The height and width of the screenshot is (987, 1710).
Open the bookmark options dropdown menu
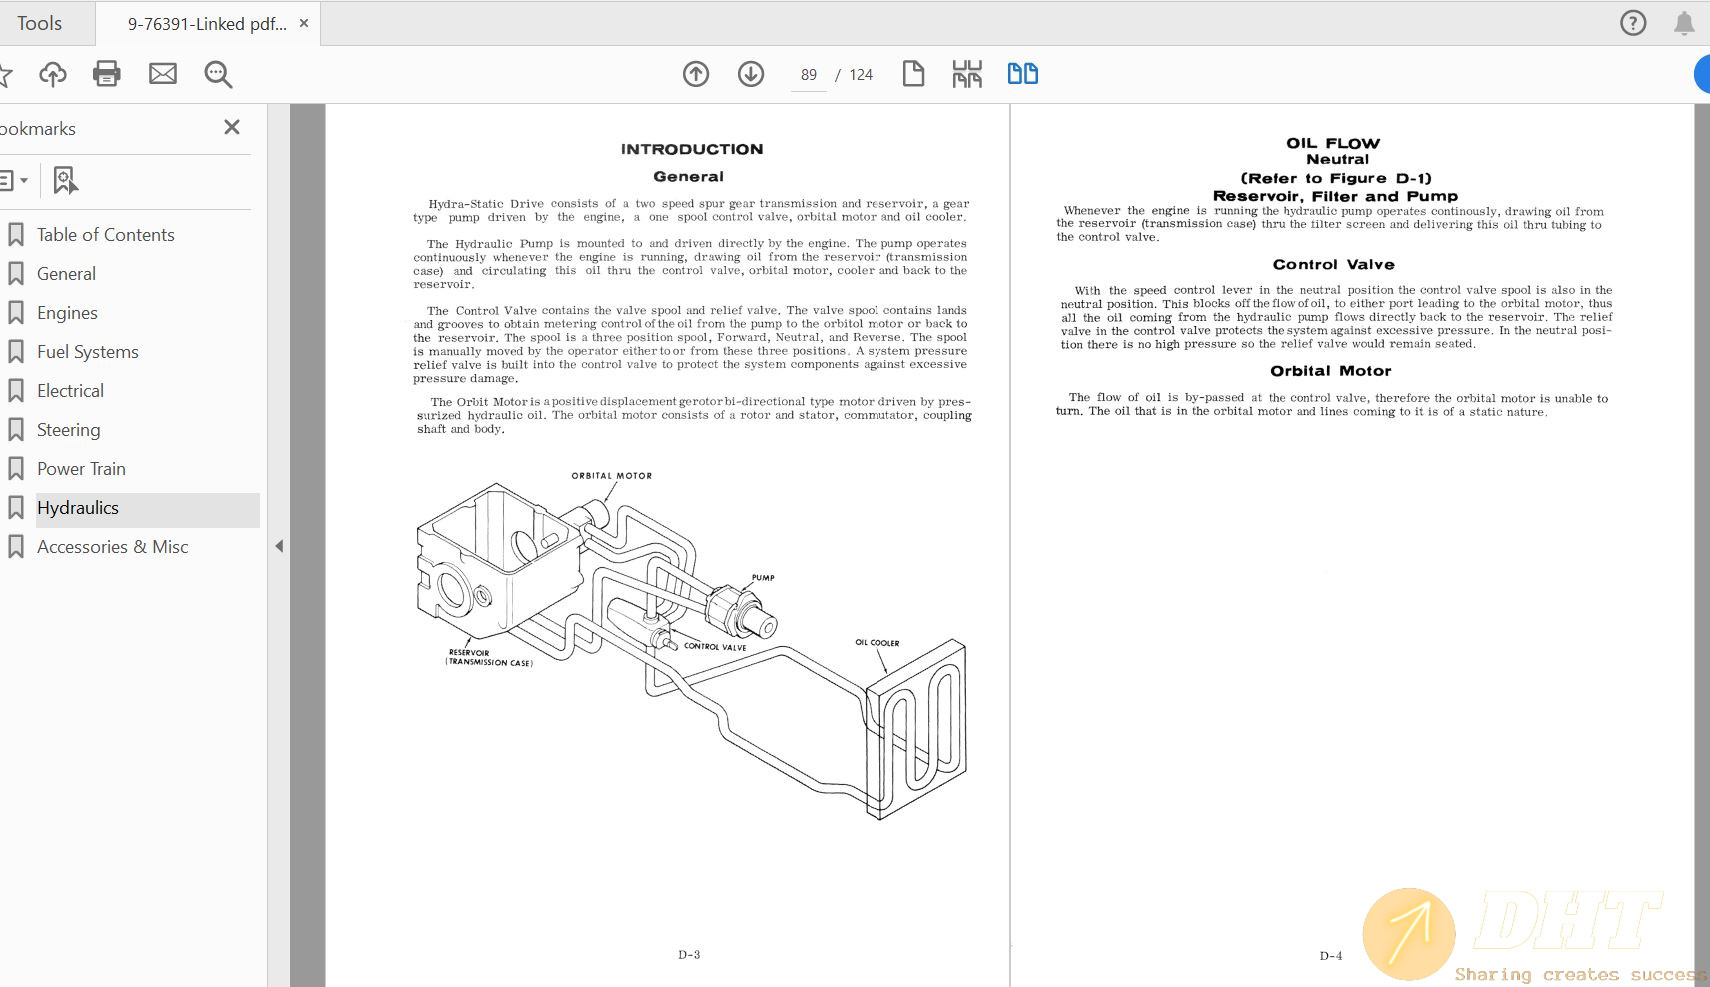(x=15, y=180)
